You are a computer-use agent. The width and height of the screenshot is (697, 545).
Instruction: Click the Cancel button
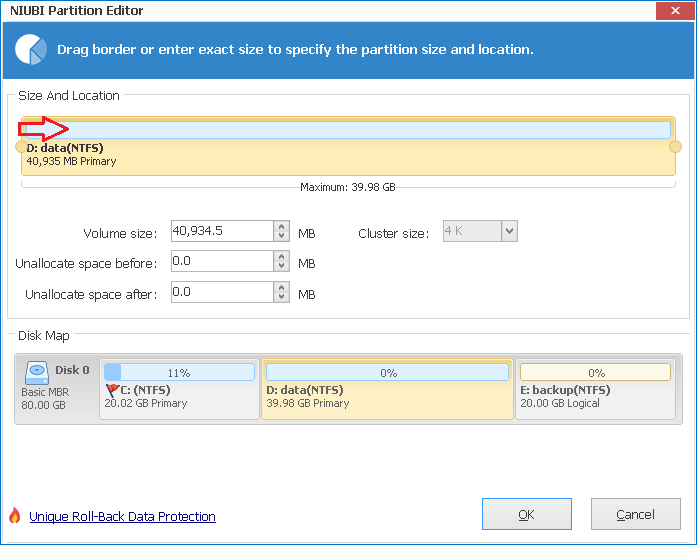pyautogui.click(x=636, y=514)
